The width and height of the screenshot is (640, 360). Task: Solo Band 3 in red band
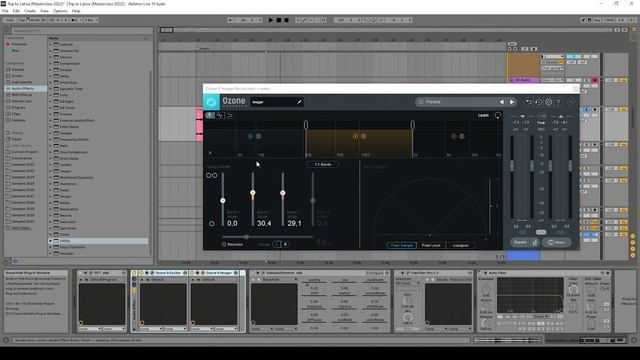coord(462,136)
